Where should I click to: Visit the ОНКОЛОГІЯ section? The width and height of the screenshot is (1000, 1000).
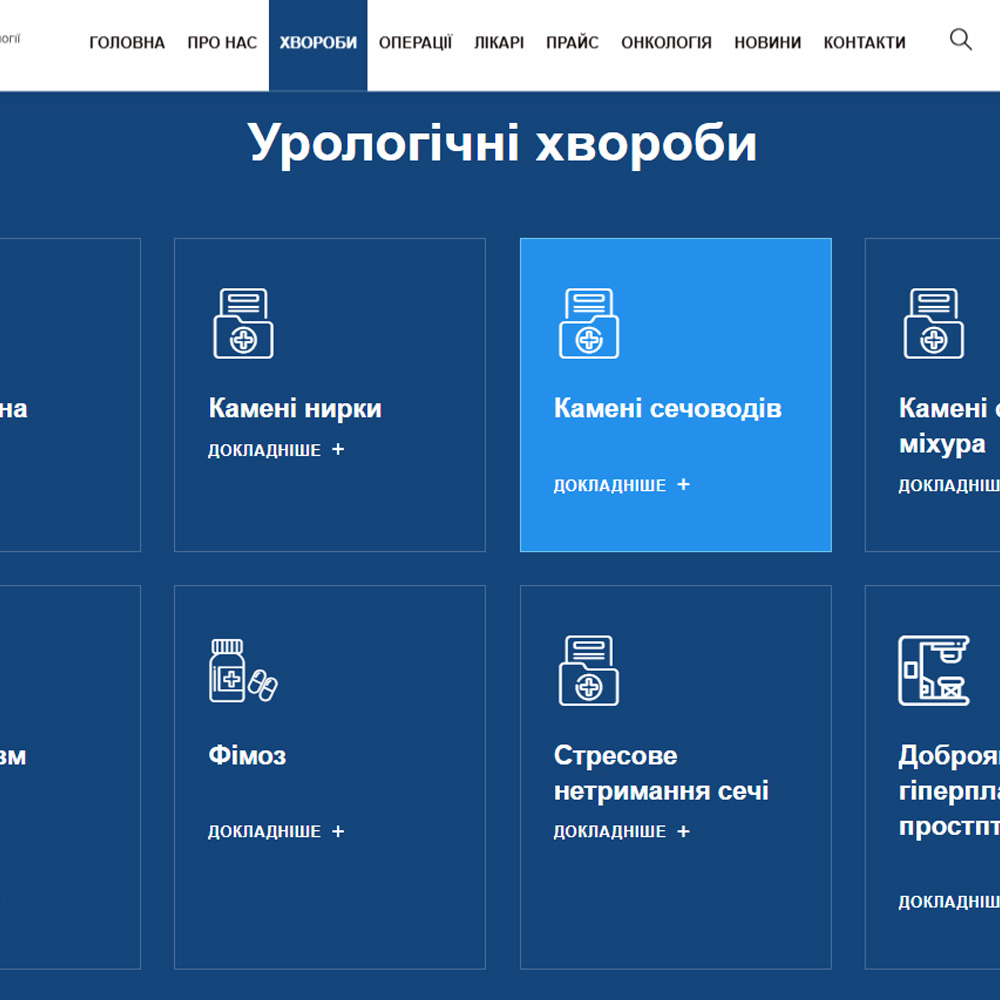click(x=666, y=42)
